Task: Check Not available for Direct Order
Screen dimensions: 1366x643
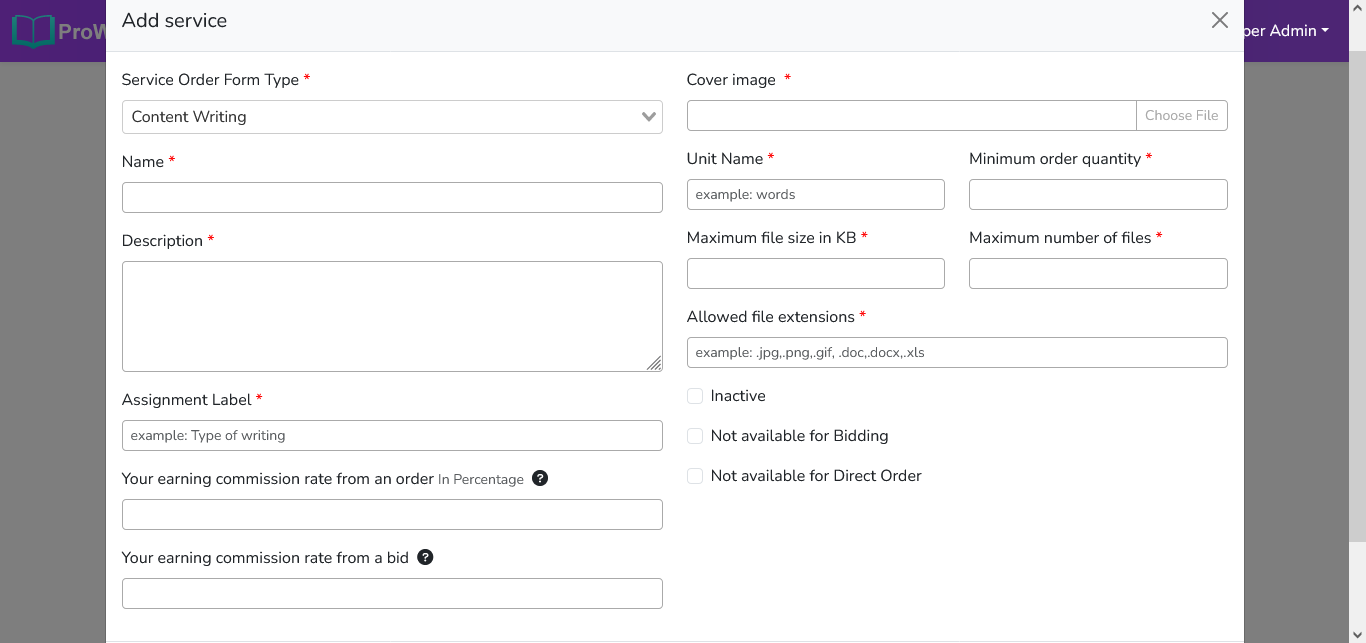Action: [x=695, y=476]
